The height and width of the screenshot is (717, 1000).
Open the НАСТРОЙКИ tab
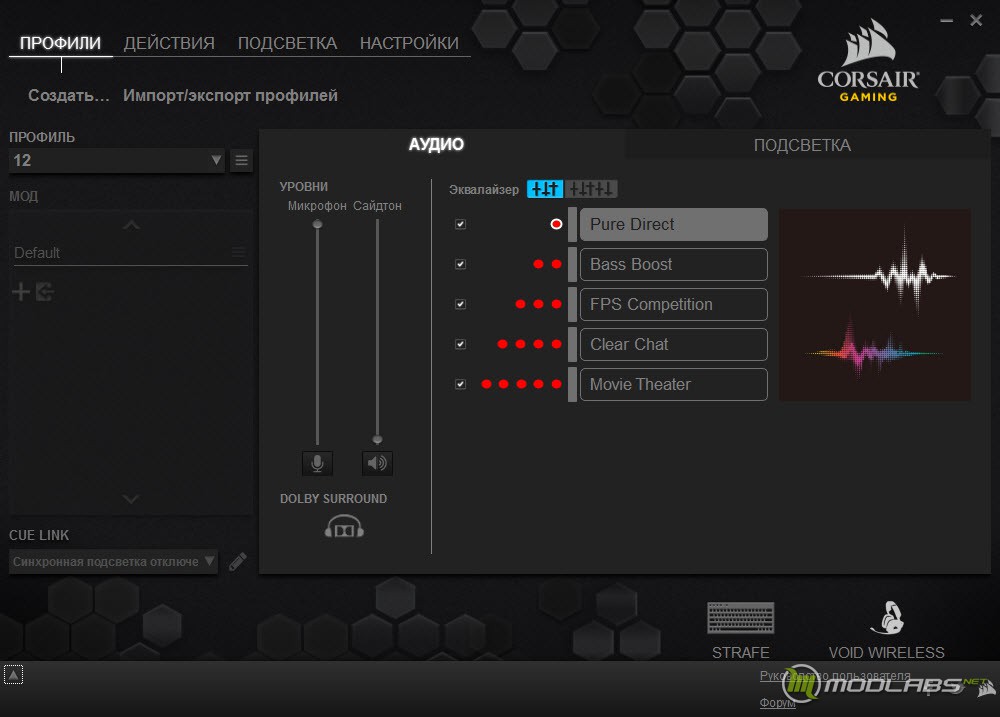(x=409, y=43)
